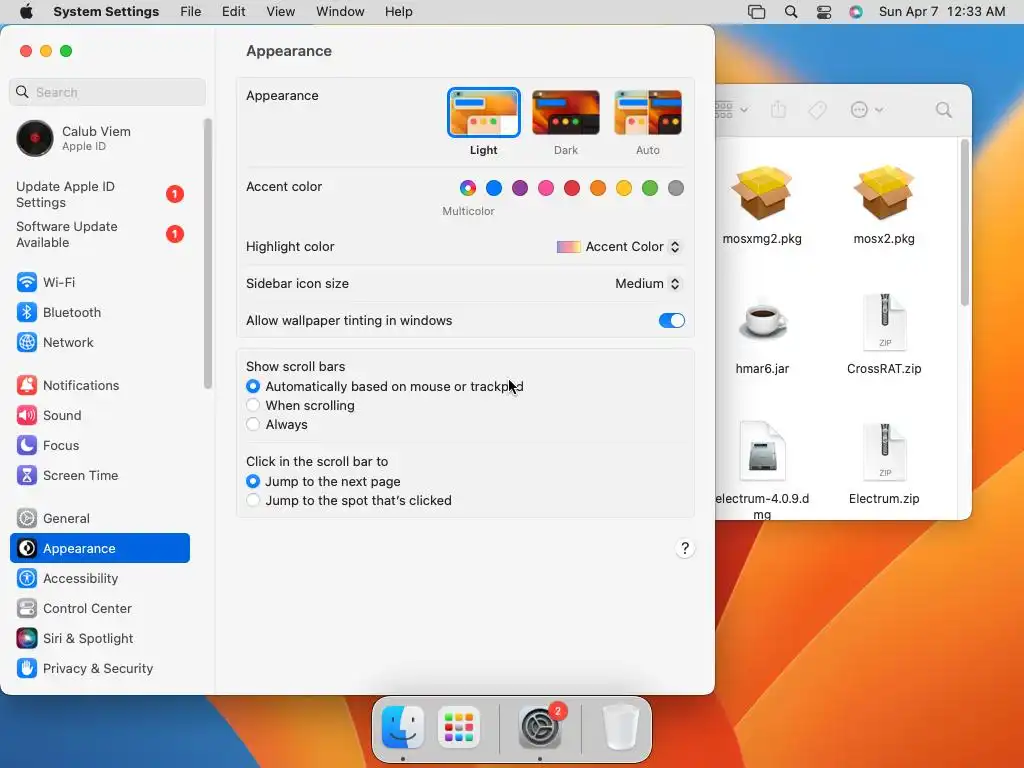
Task: Click System Settings icon in Dock
Action: 540,726
